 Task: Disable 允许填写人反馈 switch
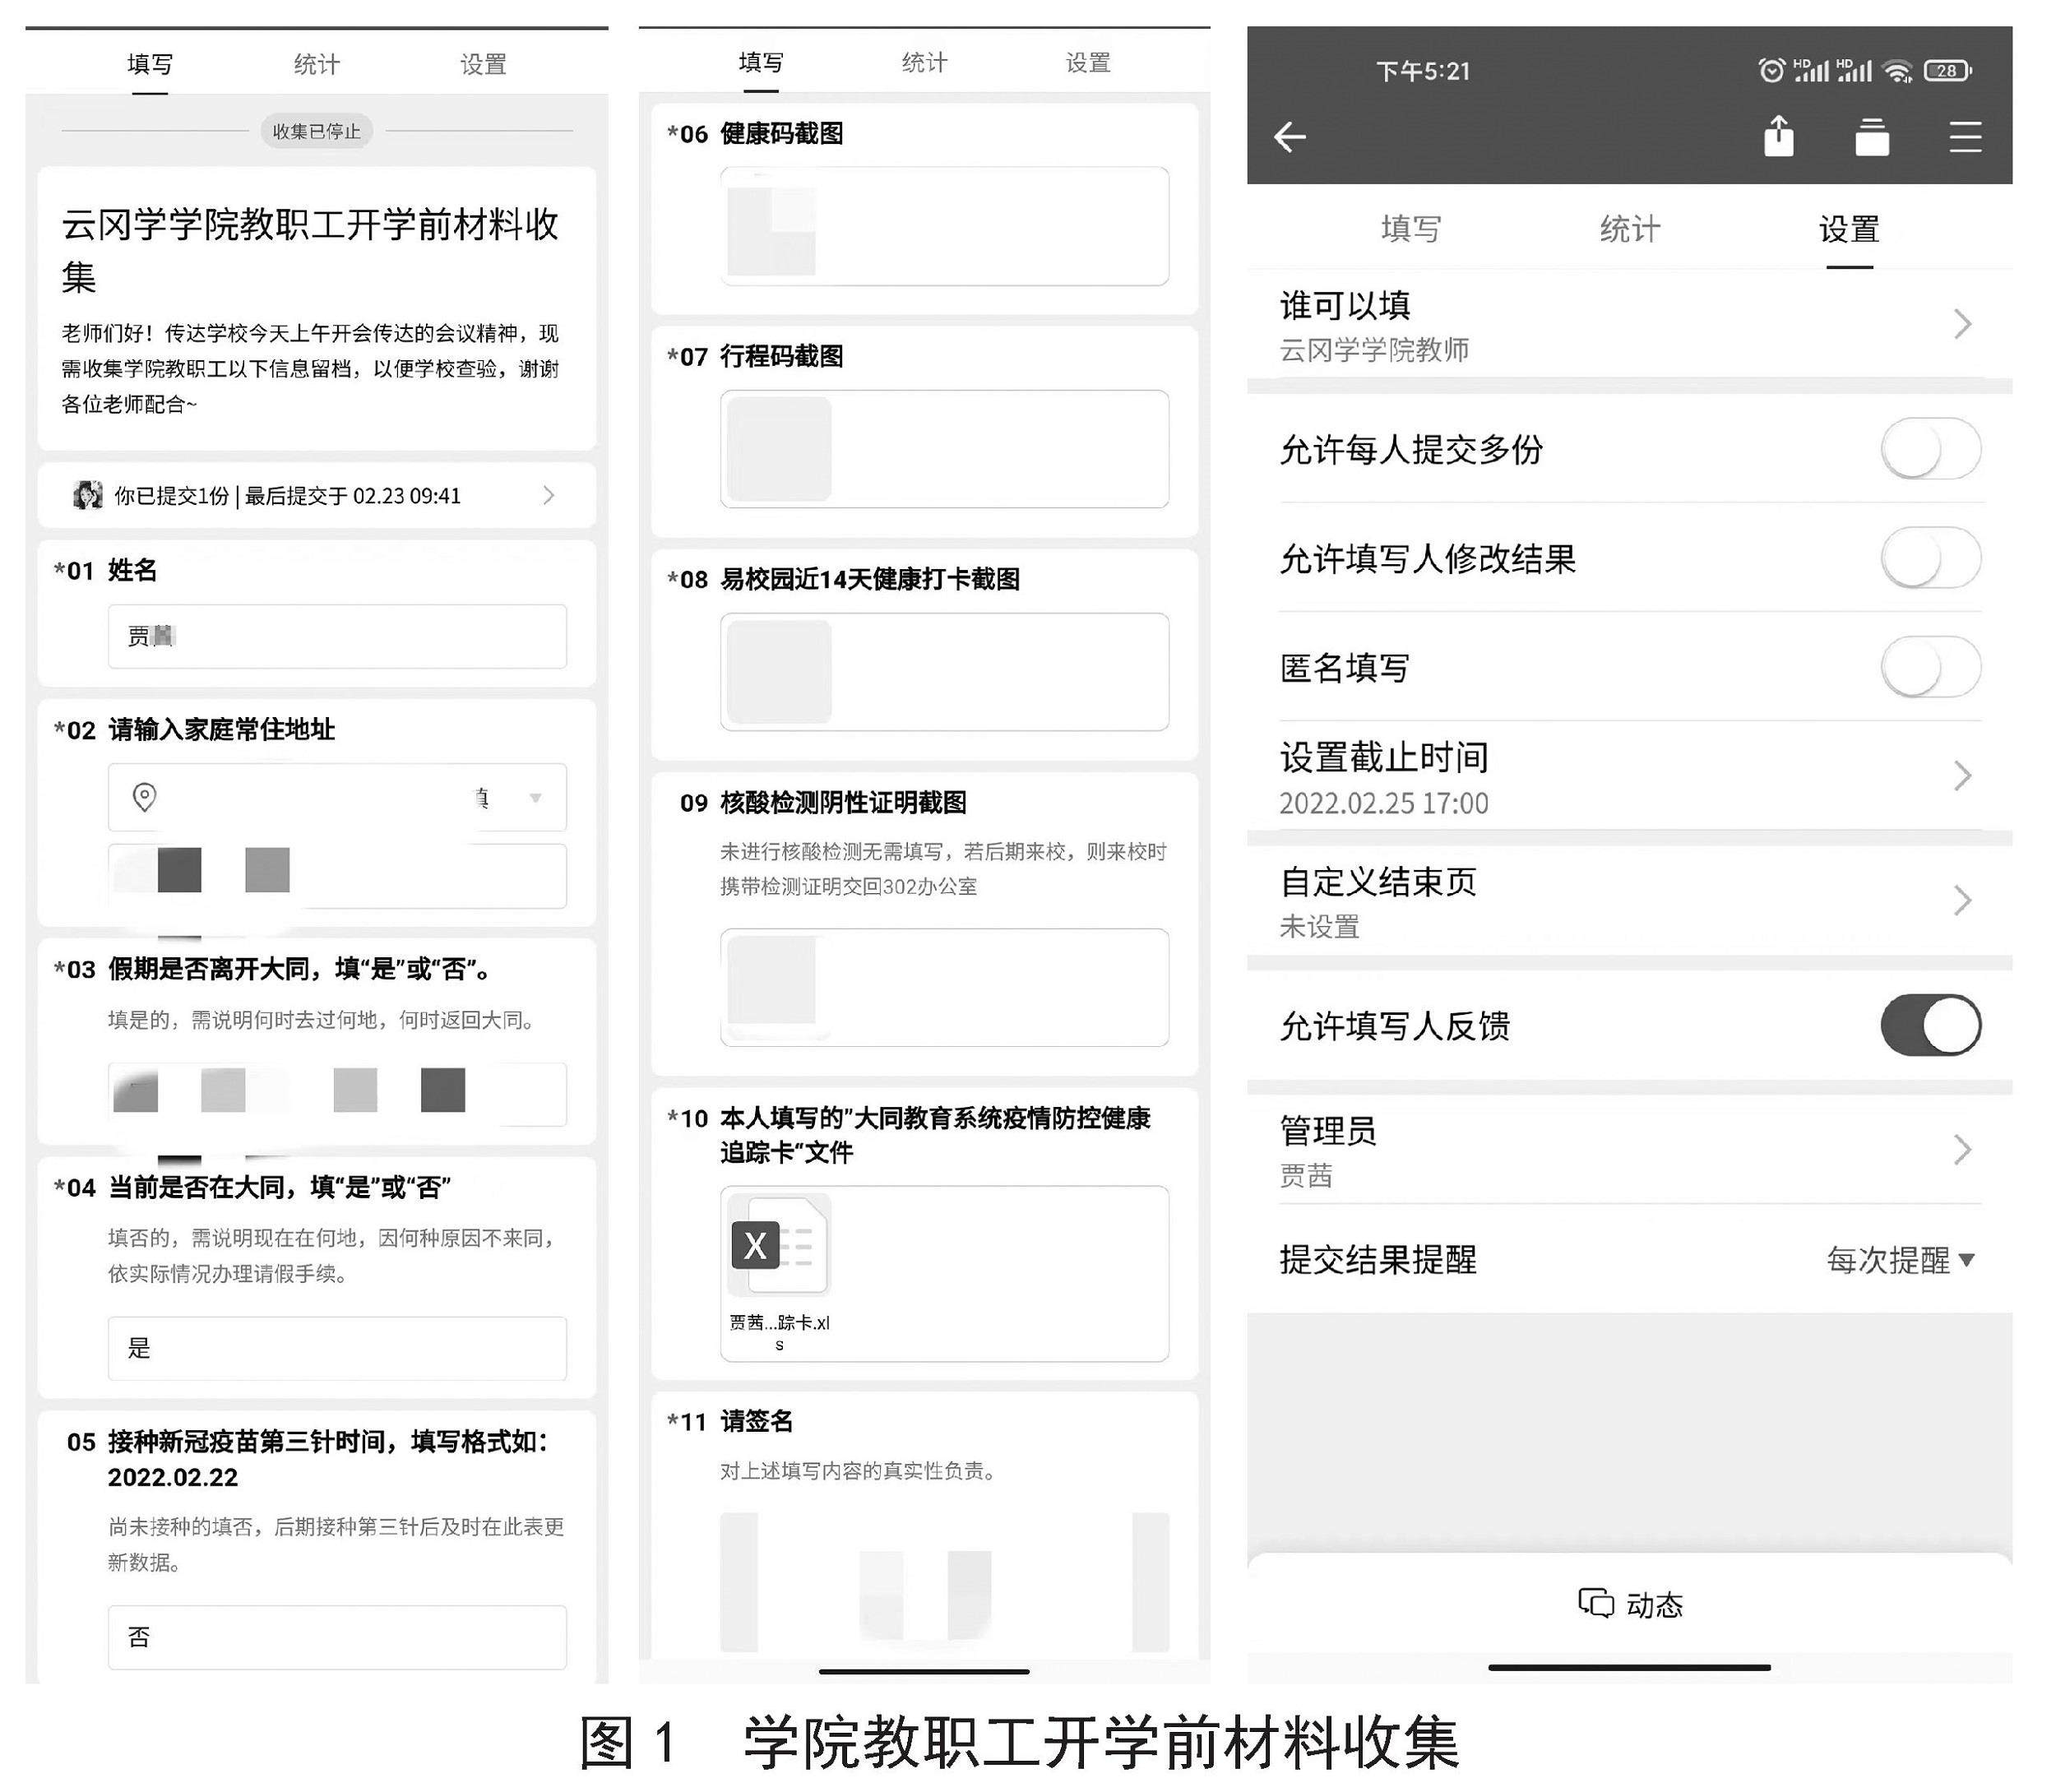(1930, 1025)
